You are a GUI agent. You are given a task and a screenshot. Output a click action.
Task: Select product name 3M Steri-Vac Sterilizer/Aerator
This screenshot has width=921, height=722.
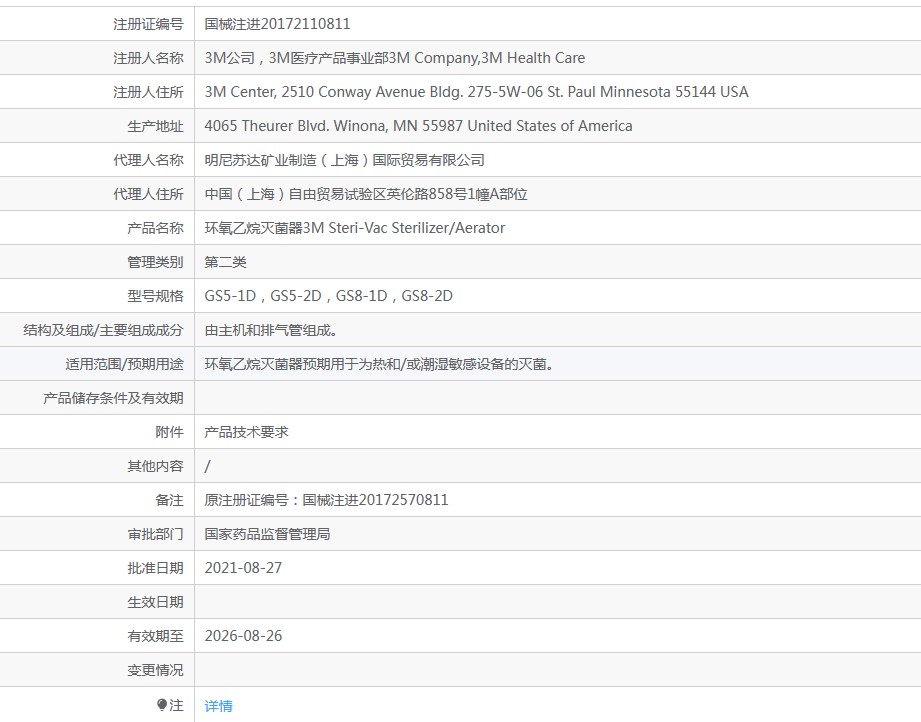(404, 228)
